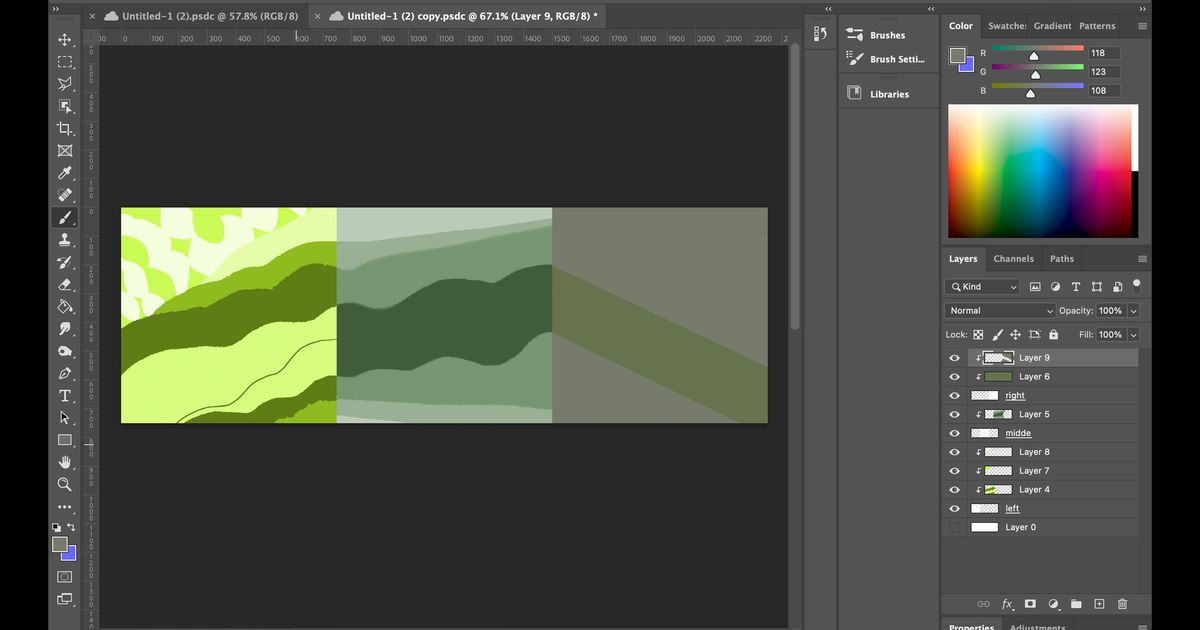Show the hidden Layer 0

(x=954, y=527)
